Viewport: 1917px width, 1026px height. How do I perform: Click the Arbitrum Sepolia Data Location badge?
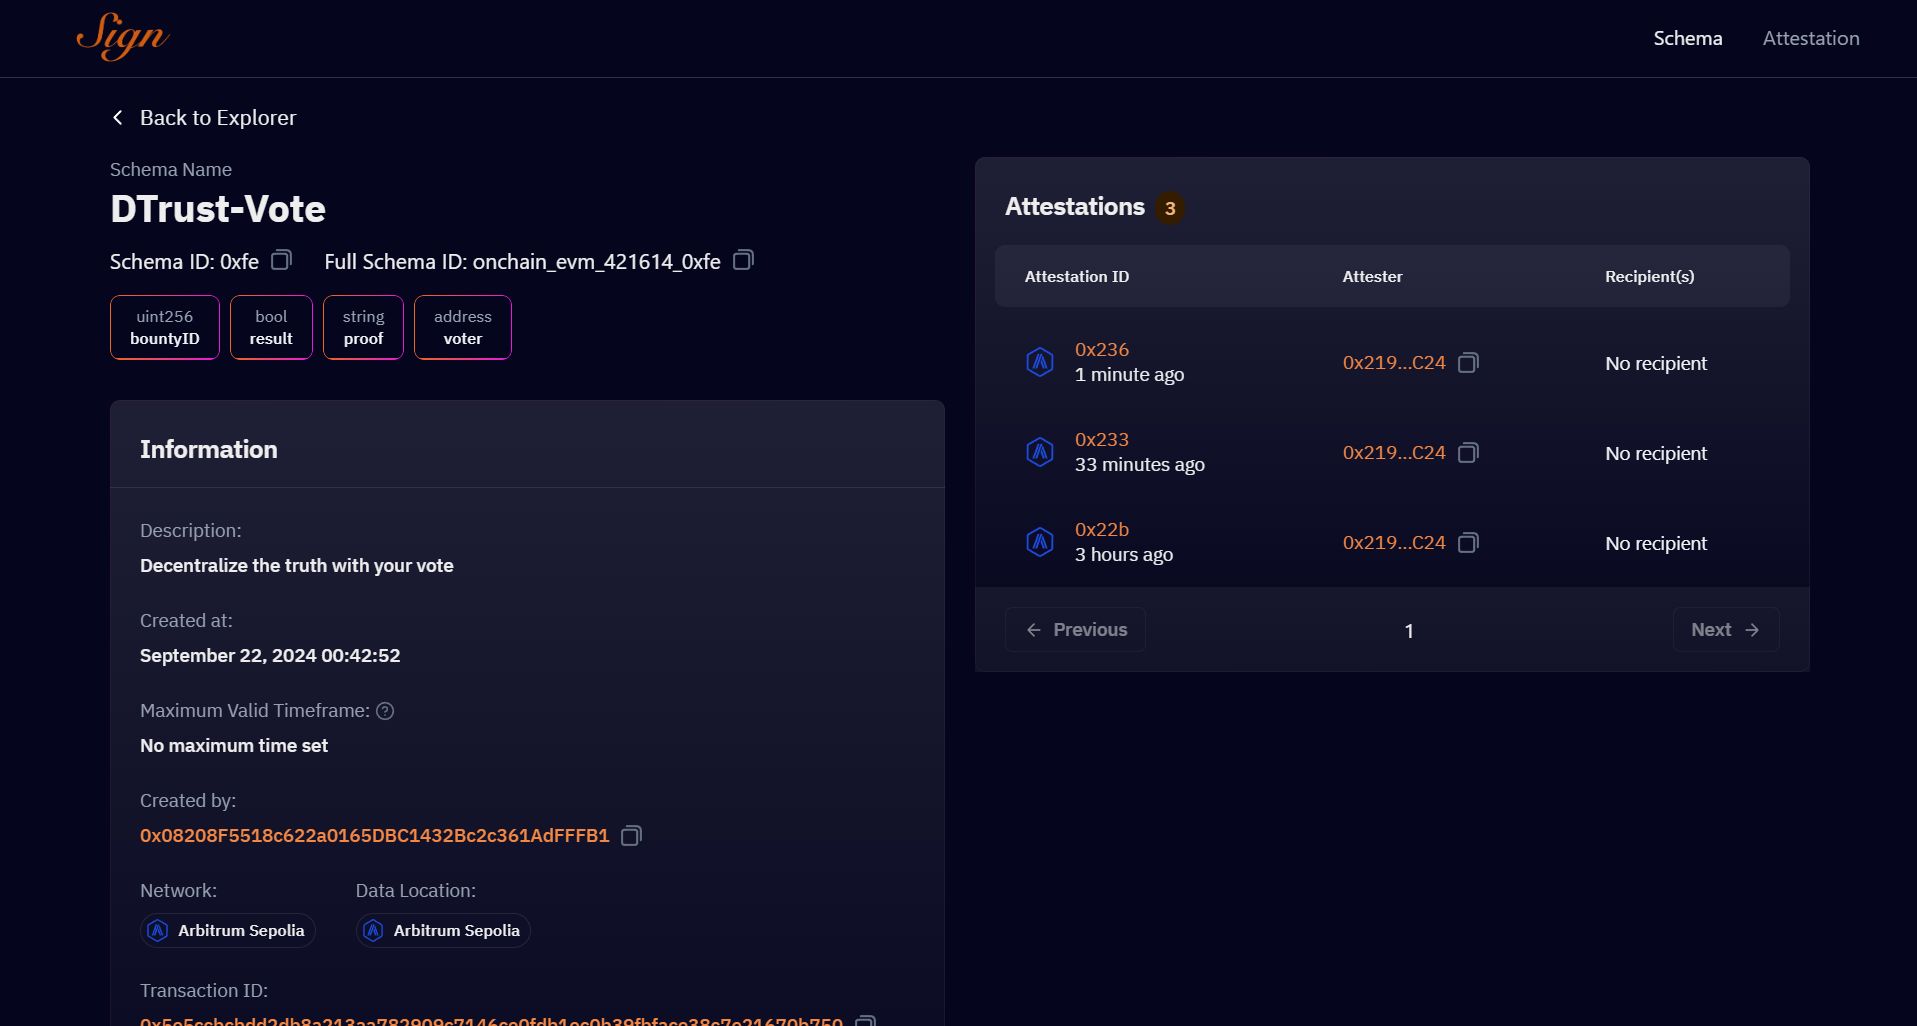[x=443, y=930]
